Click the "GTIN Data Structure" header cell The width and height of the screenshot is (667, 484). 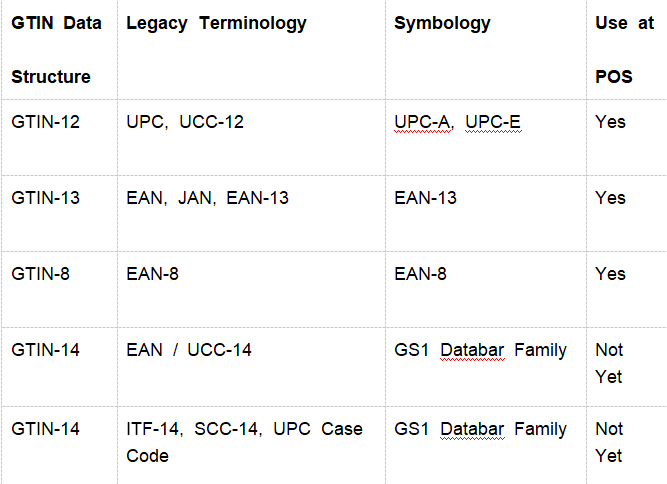point(57,50)
